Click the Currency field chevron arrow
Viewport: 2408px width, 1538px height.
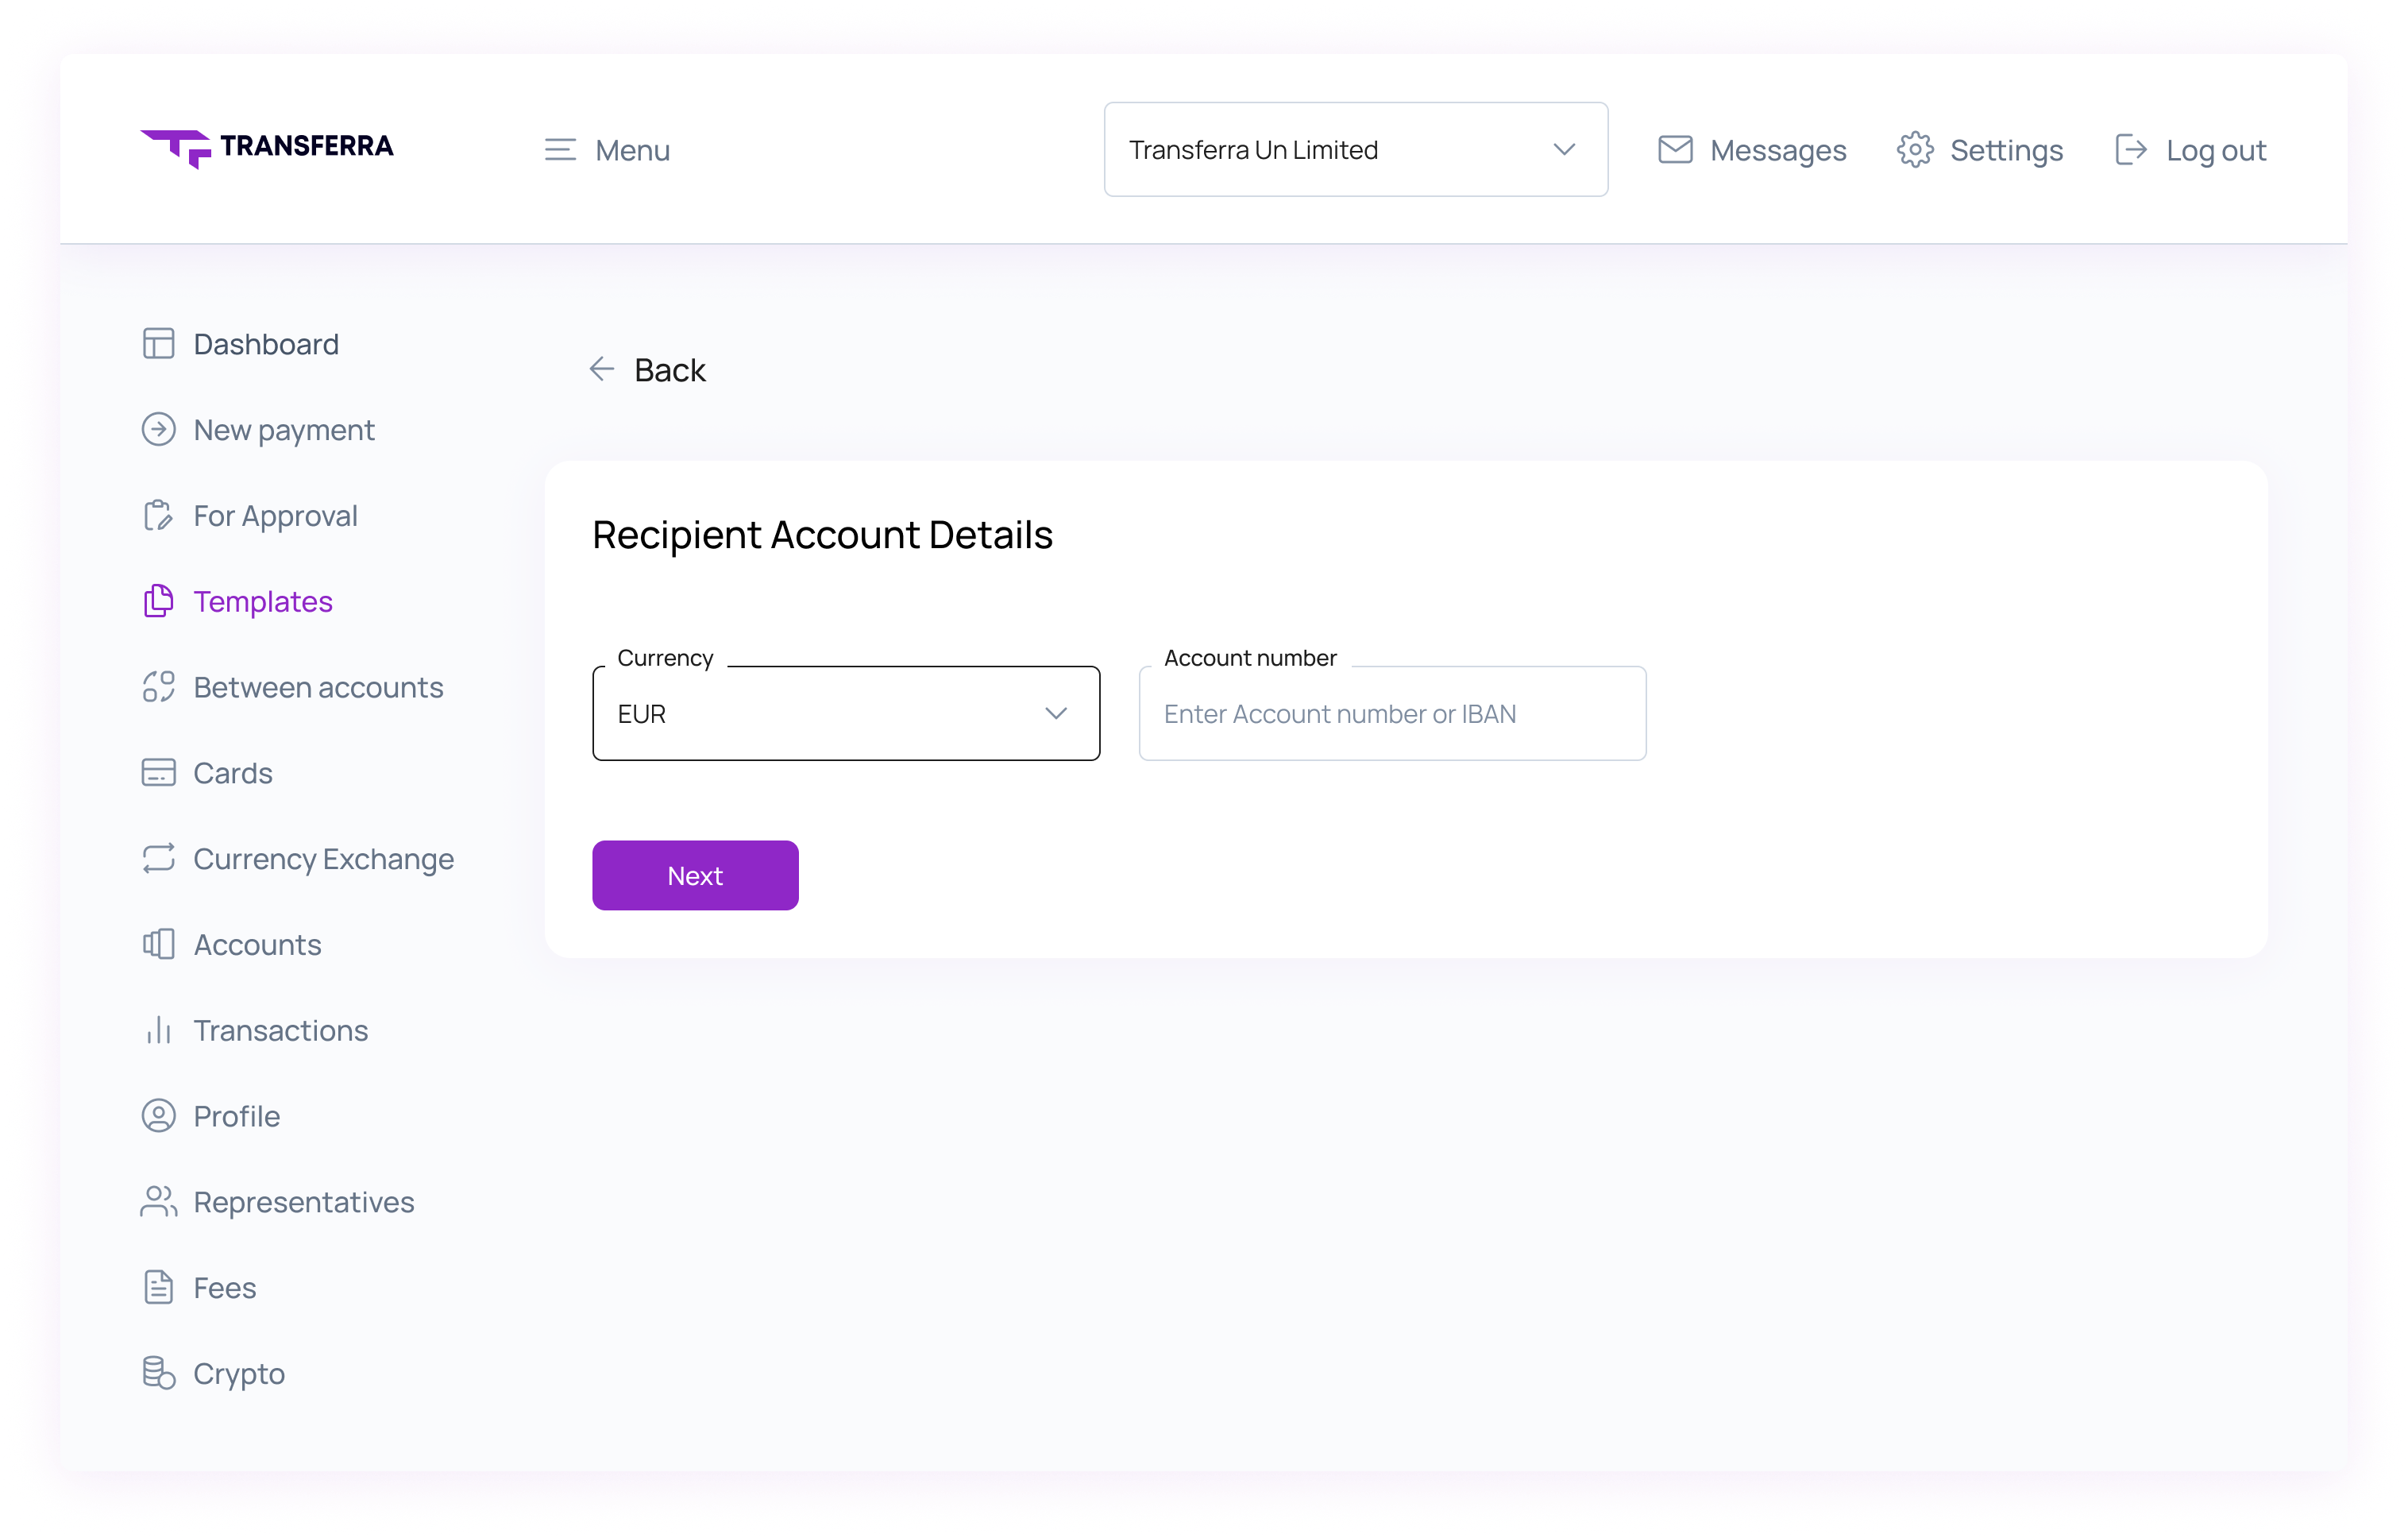coord(1056,714)
